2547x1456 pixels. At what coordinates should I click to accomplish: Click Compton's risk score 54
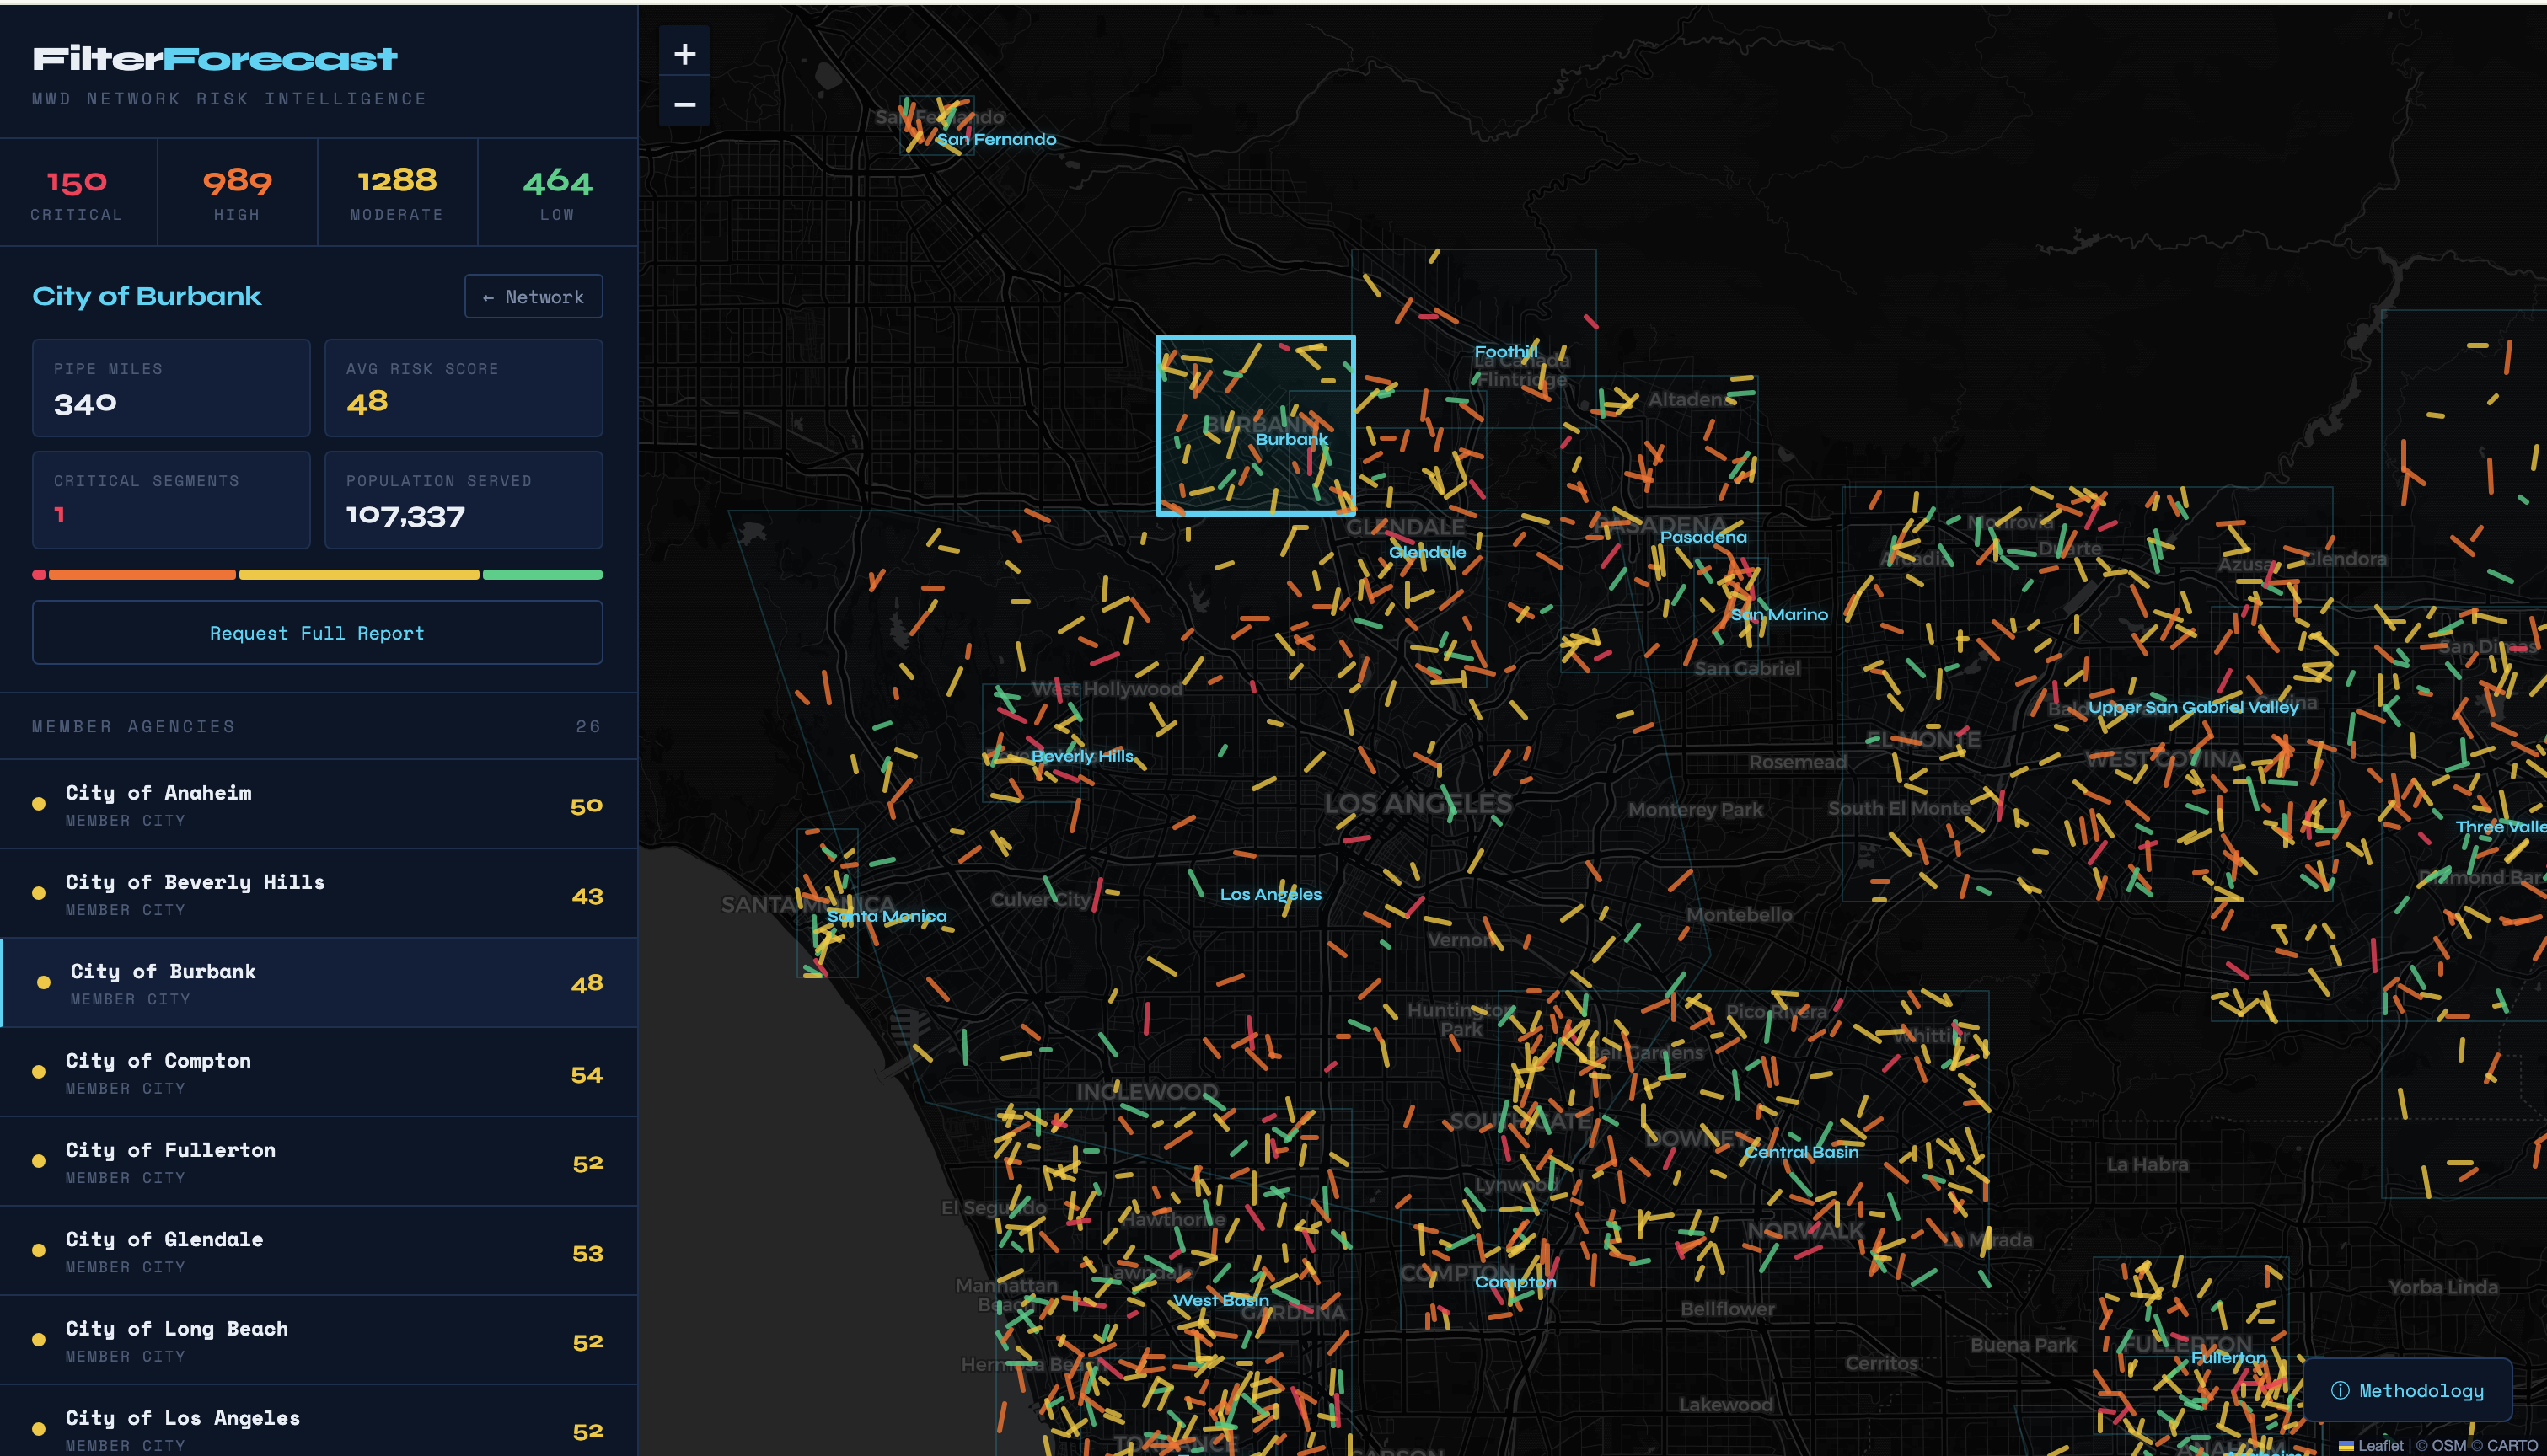coord(586,1075)
